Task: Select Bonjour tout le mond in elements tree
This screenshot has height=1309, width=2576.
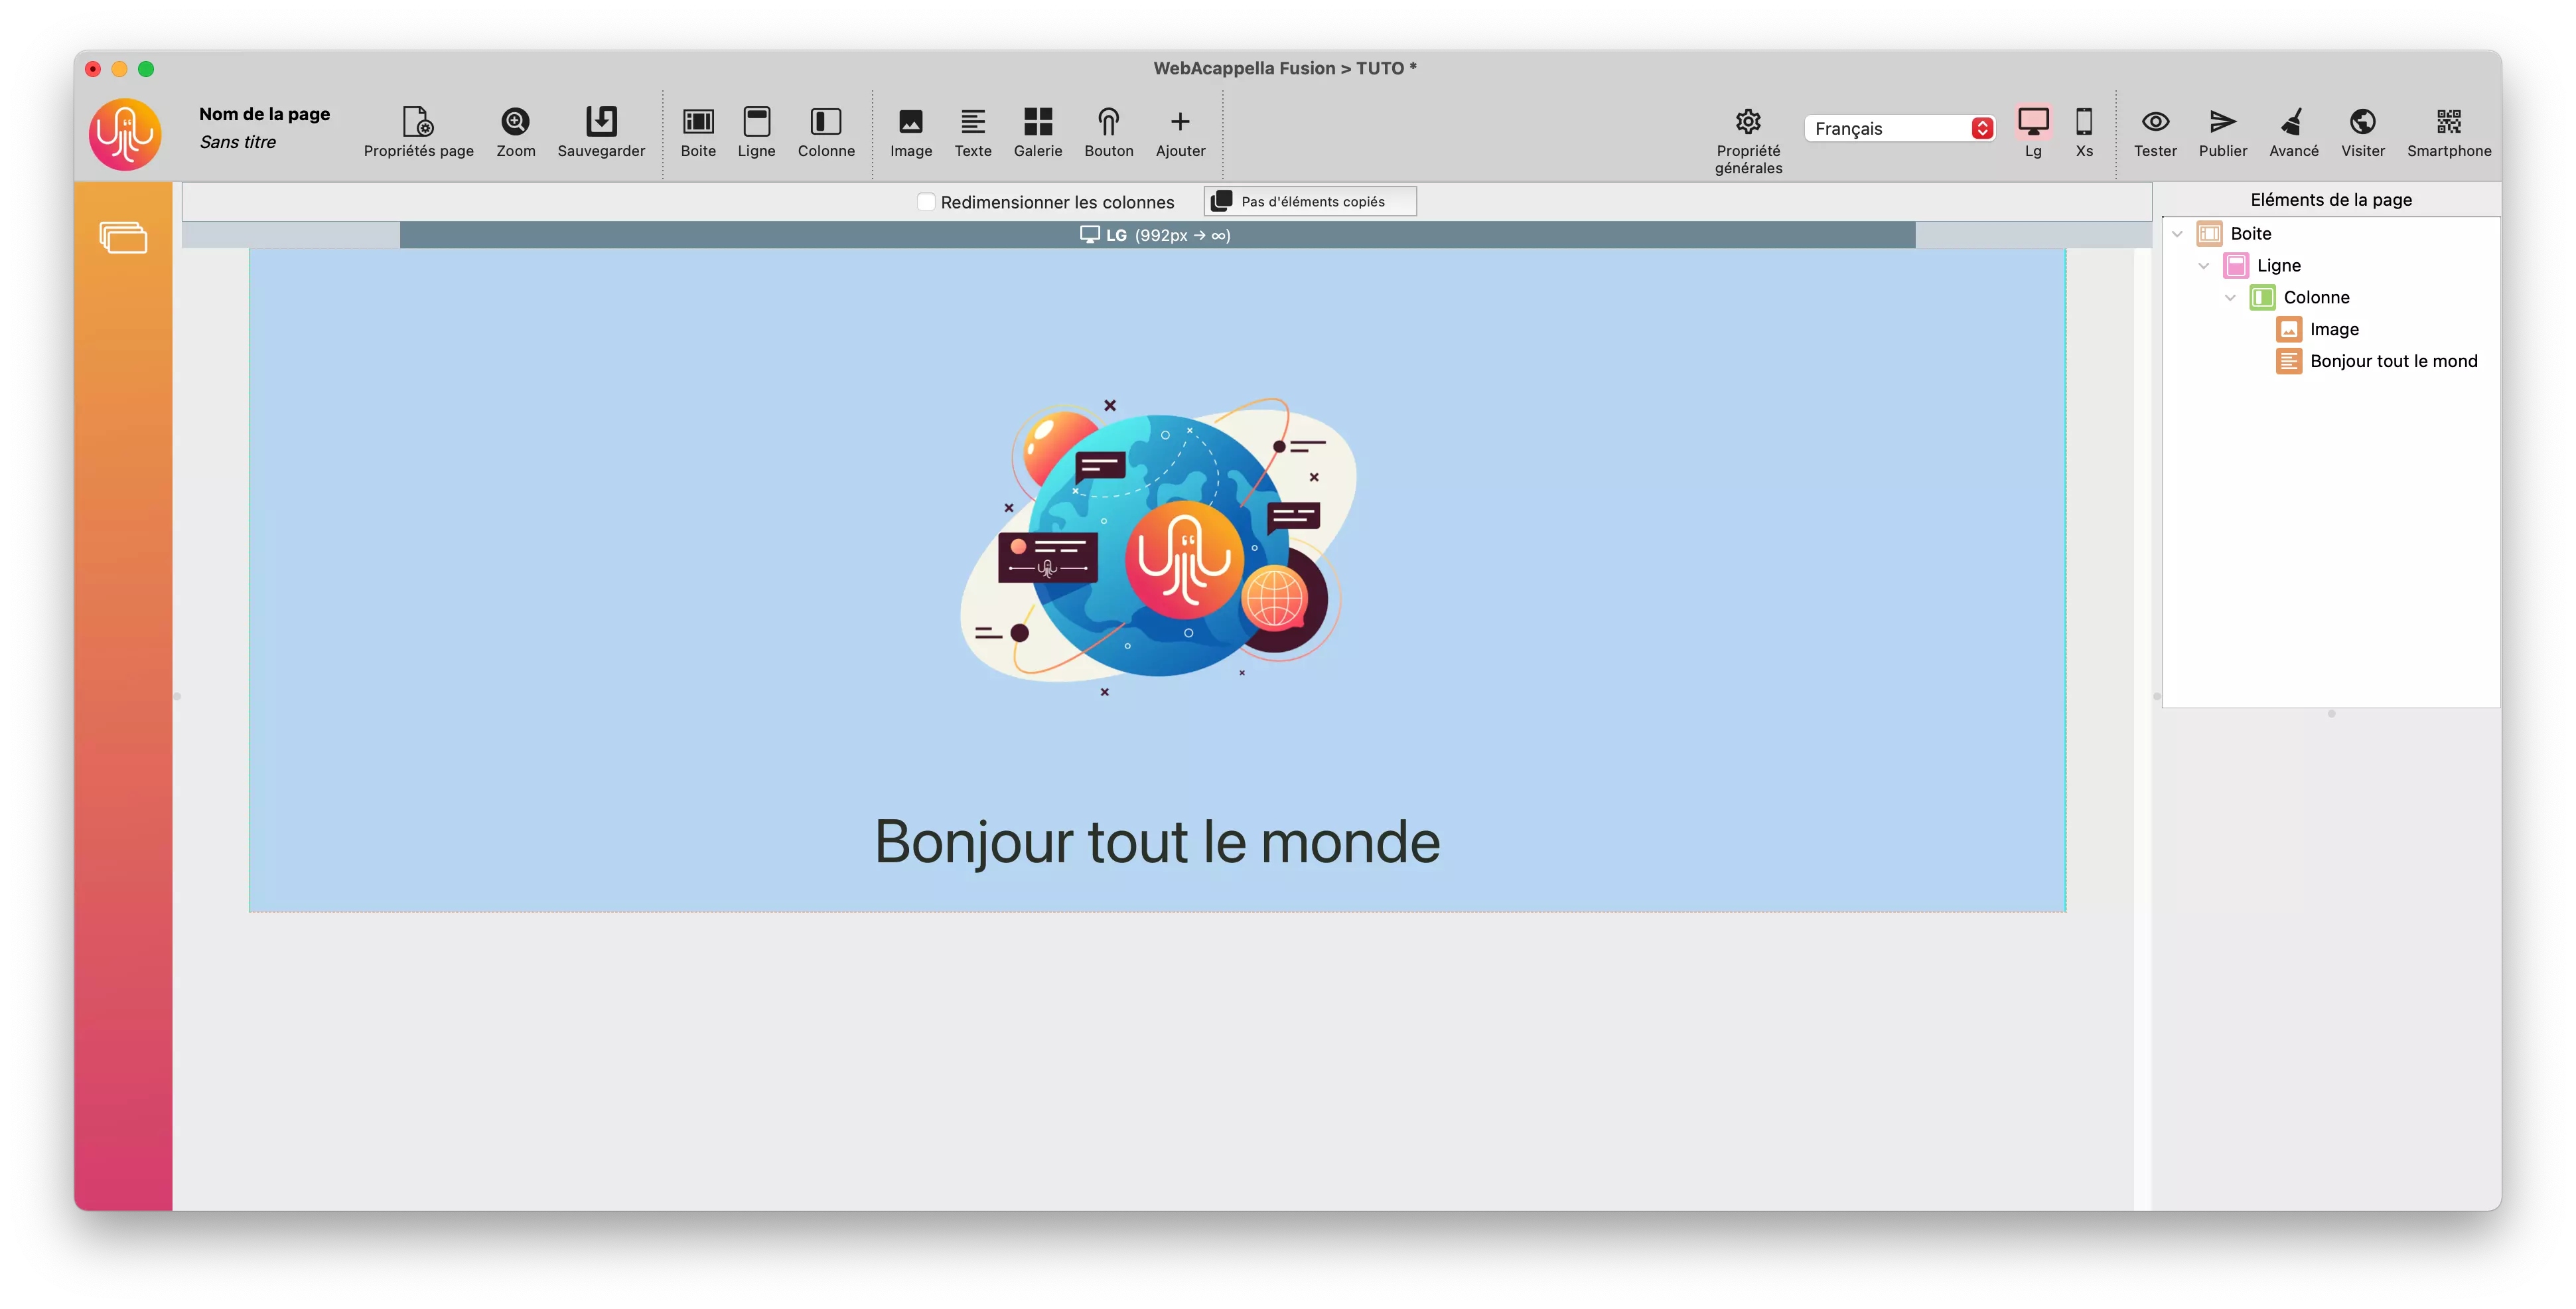Action: [2394, 361]
